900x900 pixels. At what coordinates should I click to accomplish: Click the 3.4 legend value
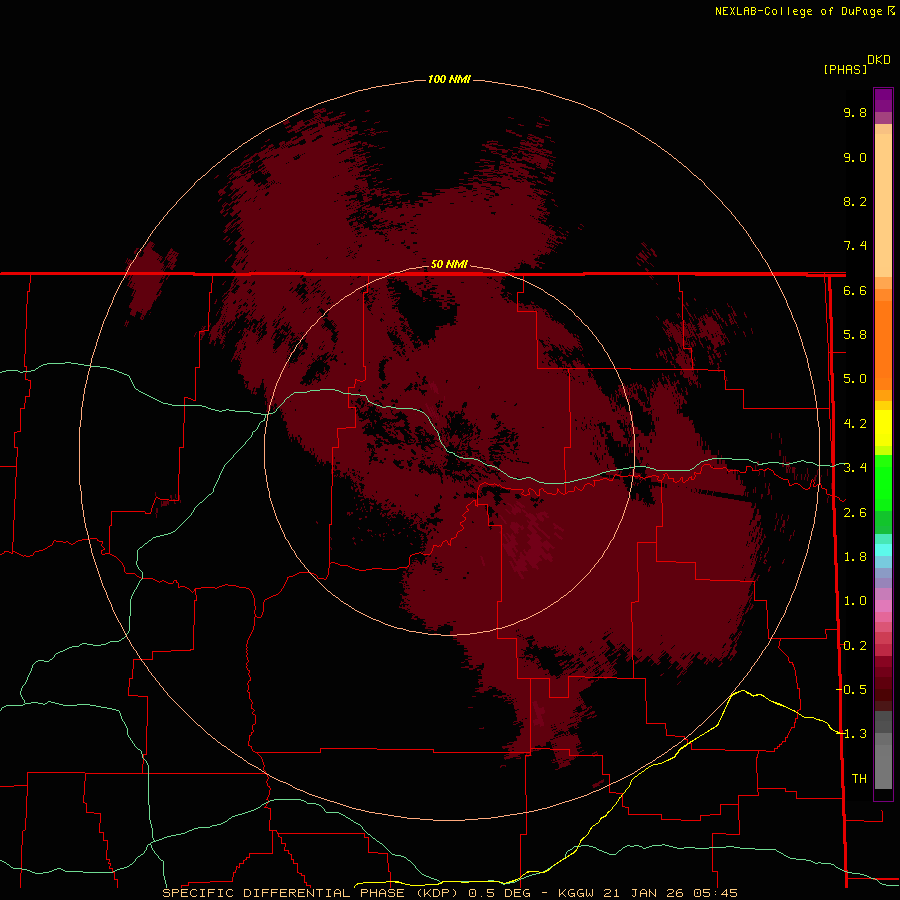855,468
